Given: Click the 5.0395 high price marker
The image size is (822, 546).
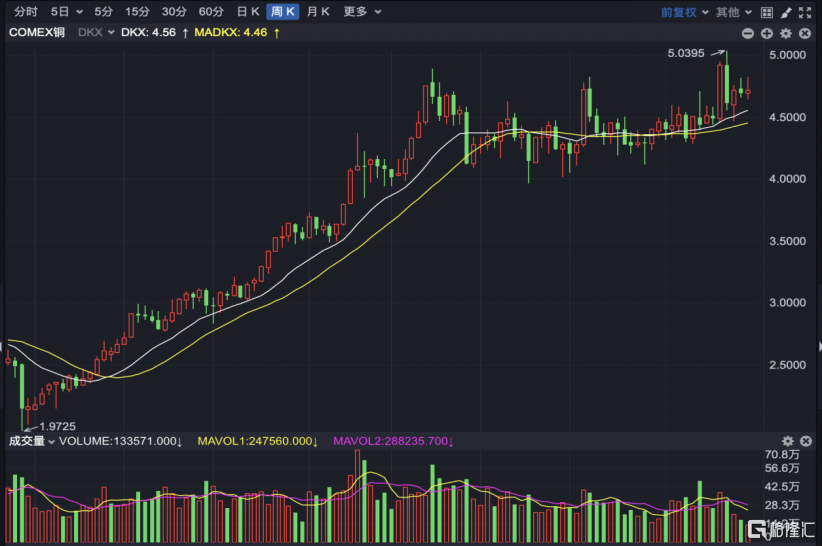Looking at the screenshot, I should [x=686, y=53].
